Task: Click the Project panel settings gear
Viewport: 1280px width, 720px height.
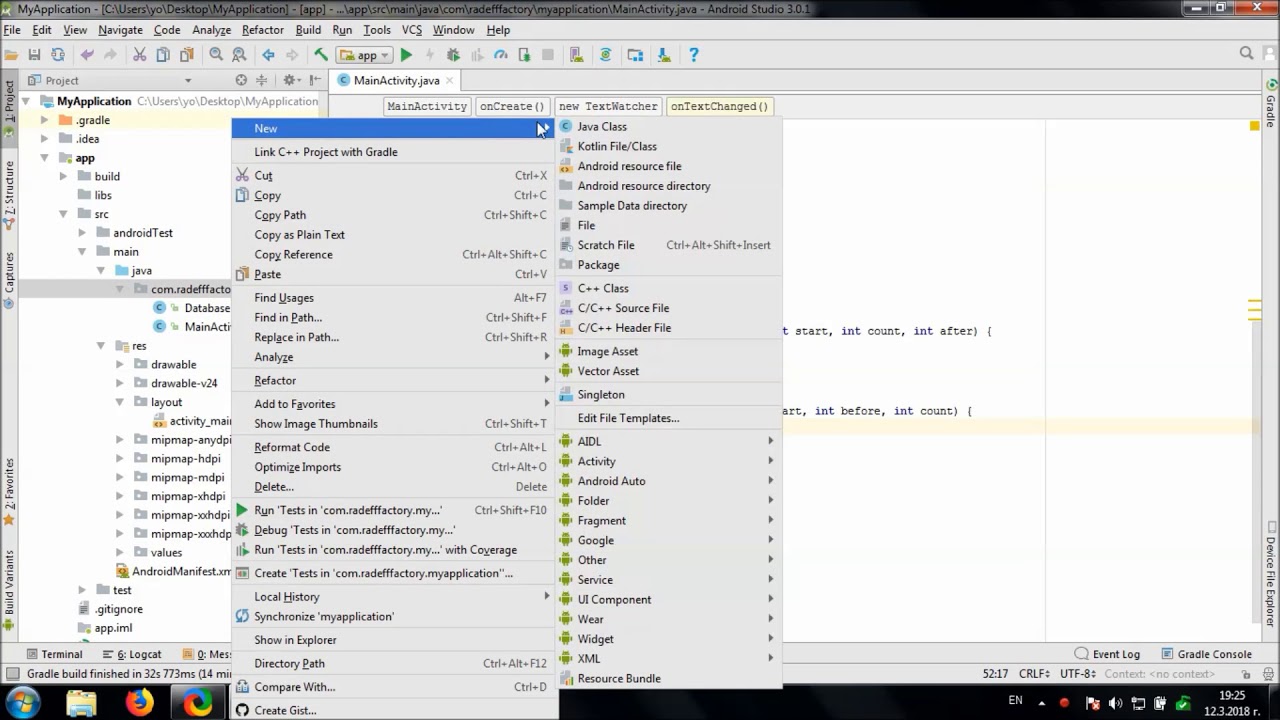Action: pos(289,80)
